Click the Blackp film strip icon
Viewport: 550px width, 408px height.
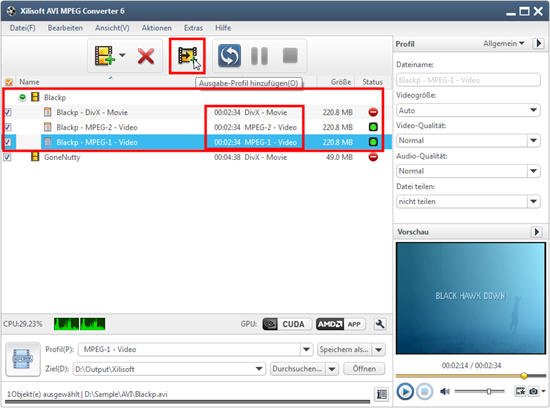(x=35, y=97)
